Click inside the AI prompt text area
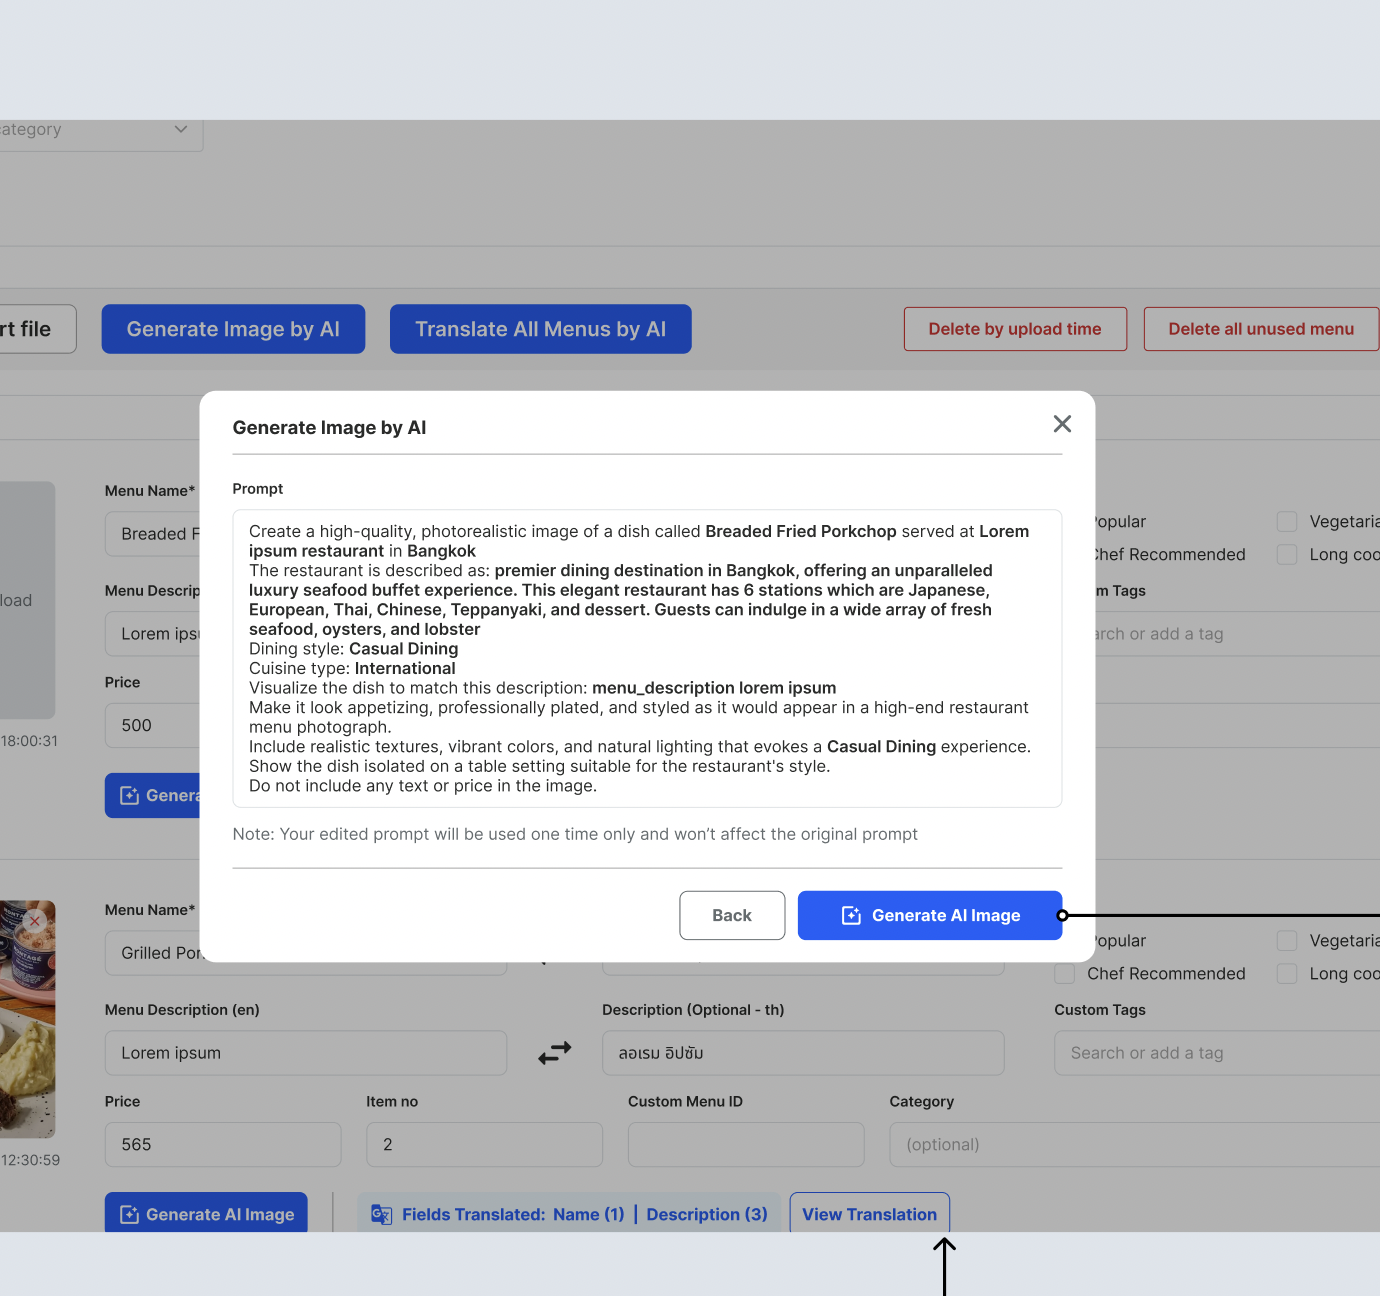Image resolution: width=1380 pixels, height=1296 pixels. pyautogui.click(x=646, y=658)
